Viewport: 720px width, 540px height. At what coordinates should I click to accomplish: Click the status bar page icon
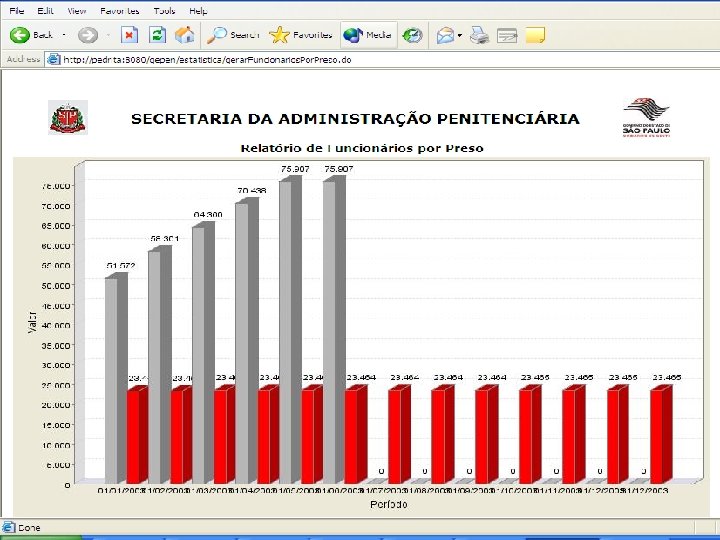(x=8, y=528)
